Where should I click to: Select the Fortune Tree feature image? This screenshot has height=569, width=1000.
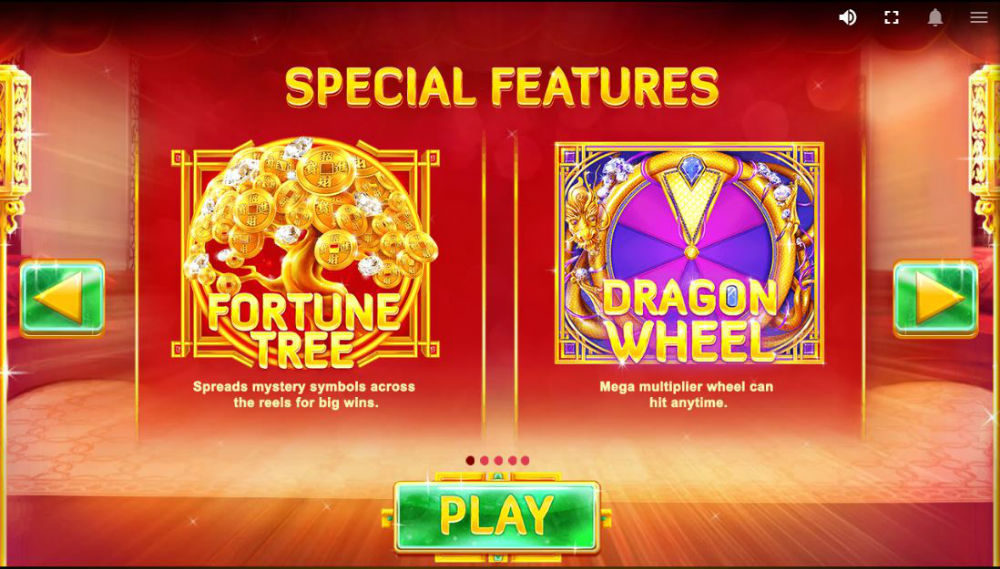pyautogui.click(x=305, y=253)
